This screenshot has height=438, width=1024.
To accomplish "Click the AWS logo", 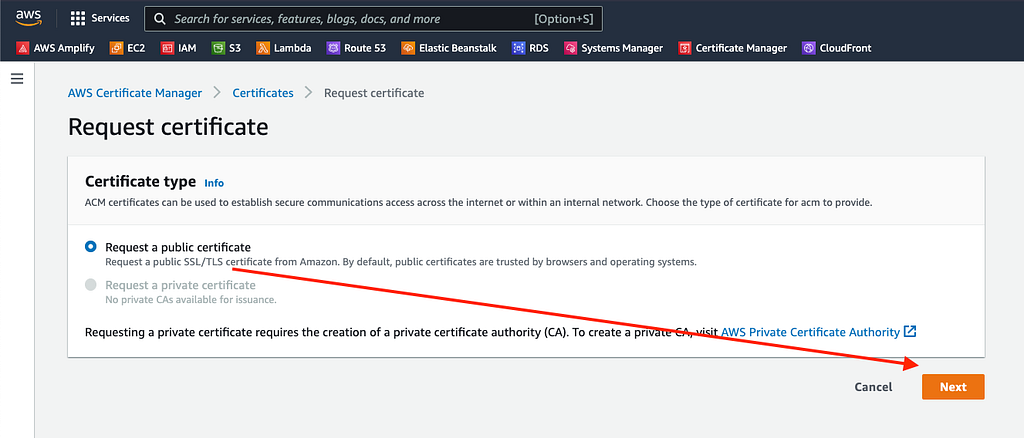I will pyautogui.click(x=28, y=17).
